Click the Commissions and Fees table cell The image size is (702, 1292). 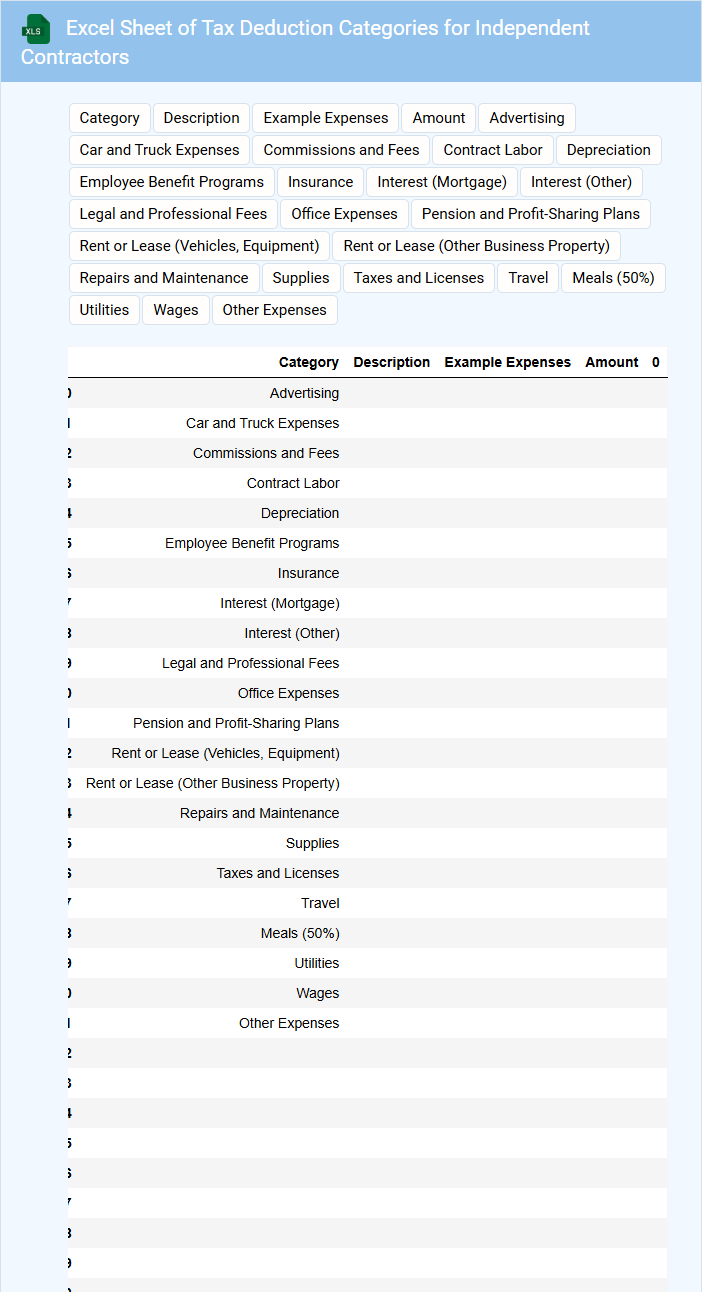(266, 453)
